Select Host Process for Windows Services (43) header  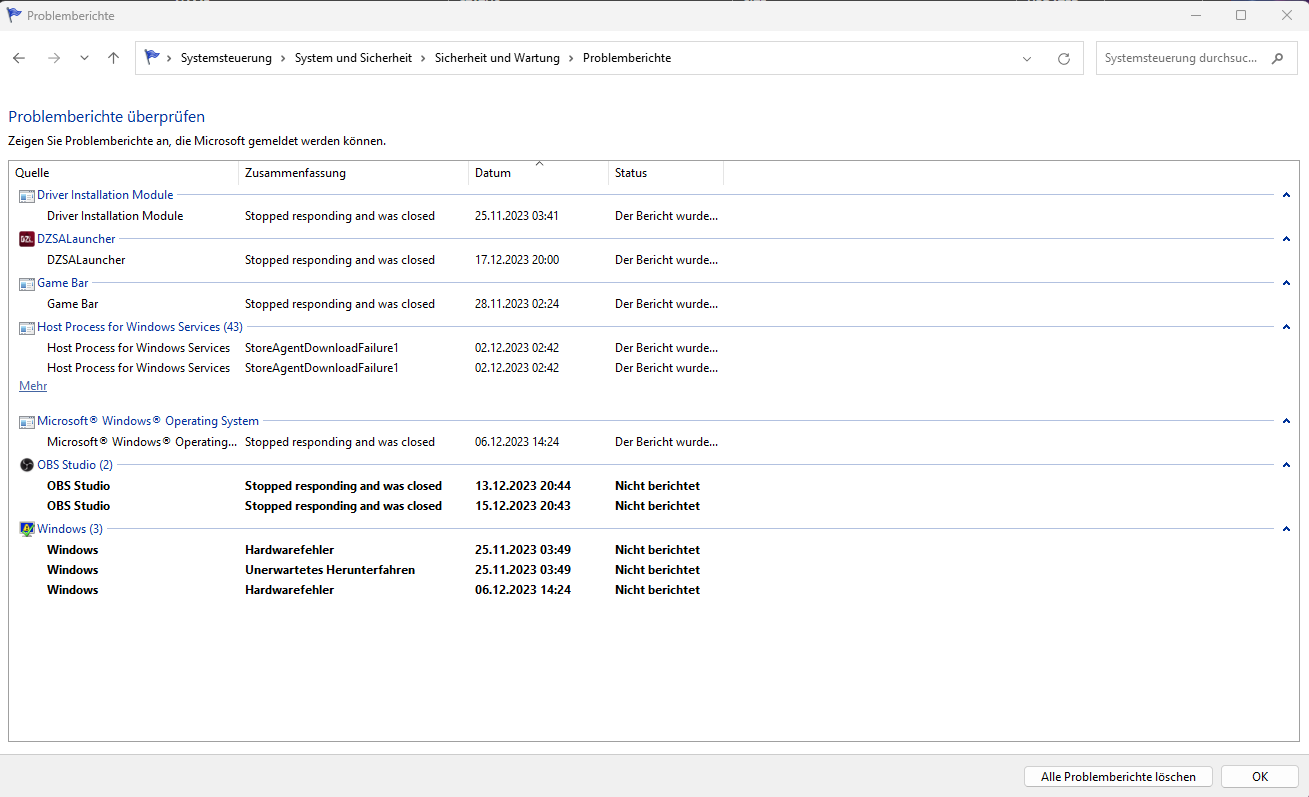pos(140,327)
